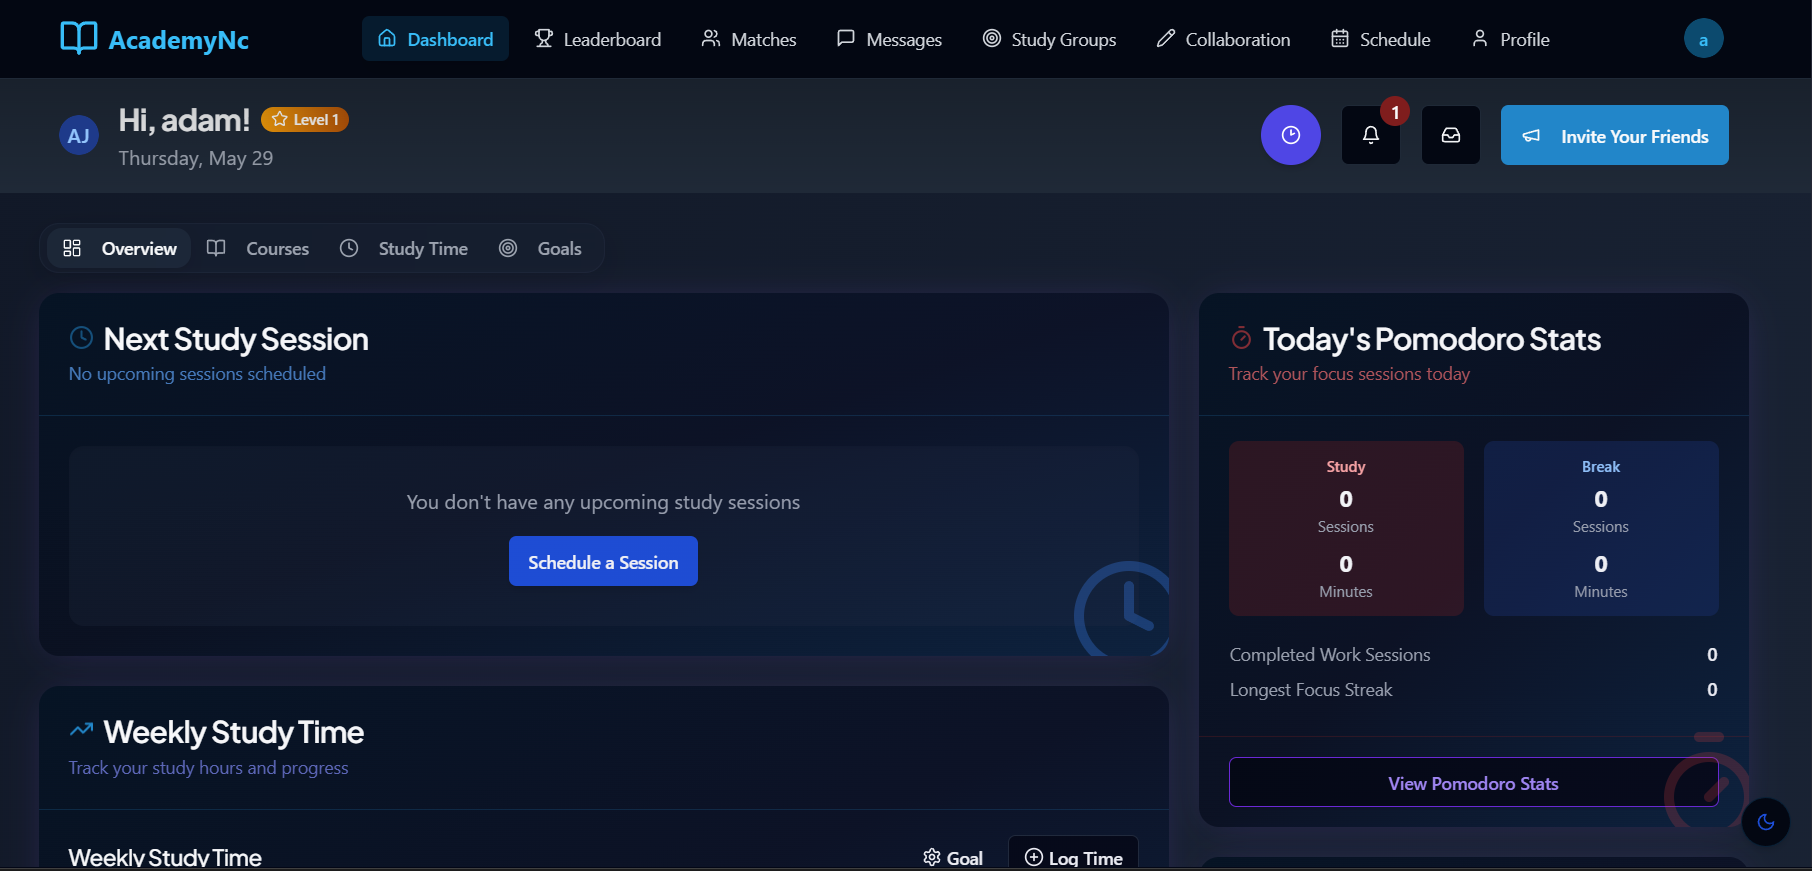Click the AcademyNc book logo icon
Viewport: 1812px width, 871px height.
tap(79, 38)
